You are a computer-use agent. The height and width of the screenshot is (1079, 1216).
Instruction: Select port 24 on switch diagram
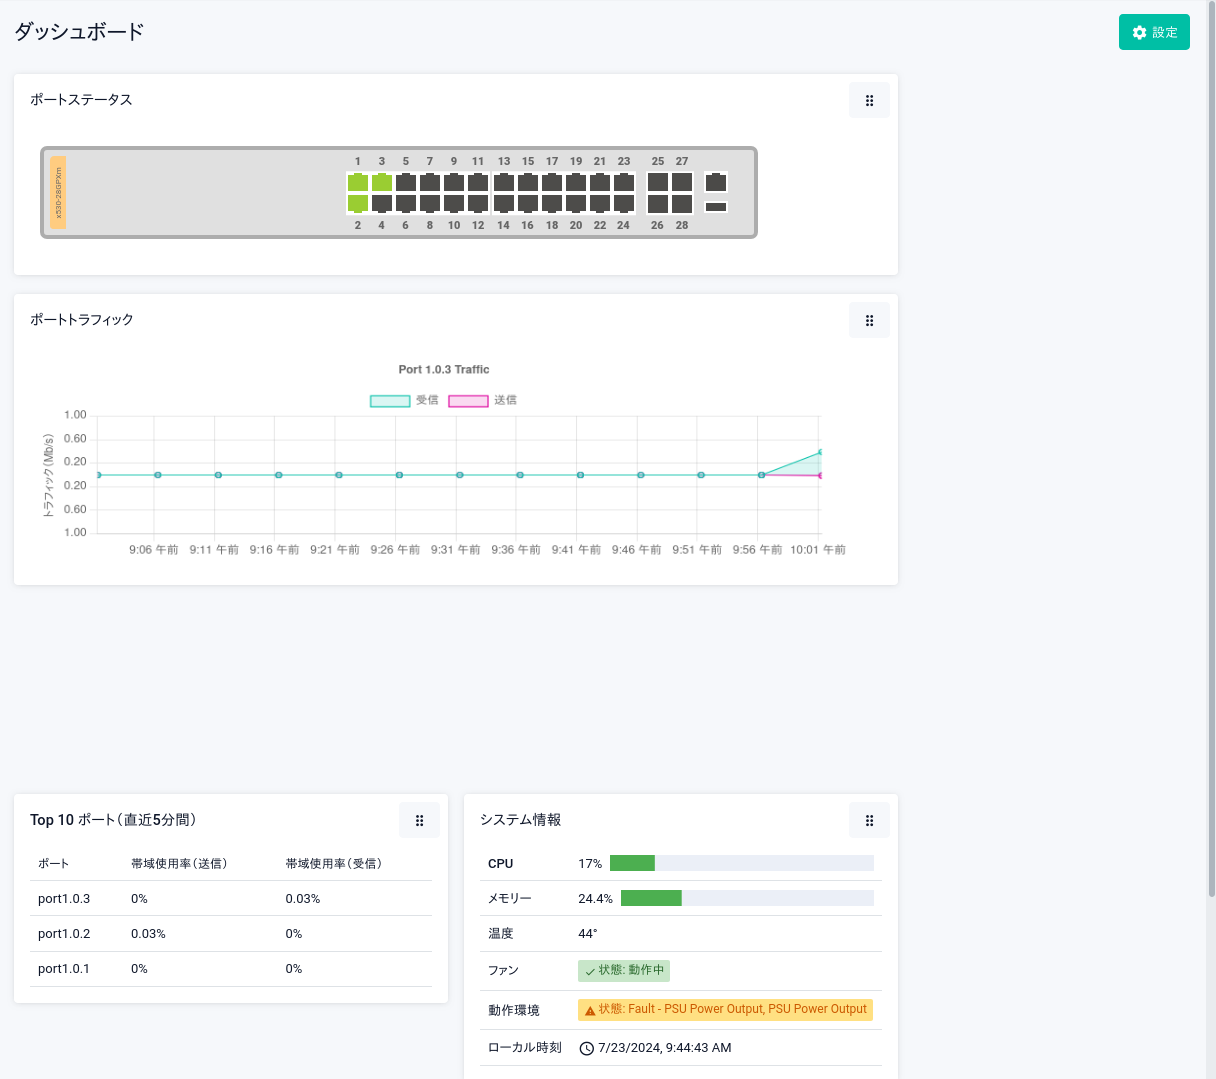624,204
